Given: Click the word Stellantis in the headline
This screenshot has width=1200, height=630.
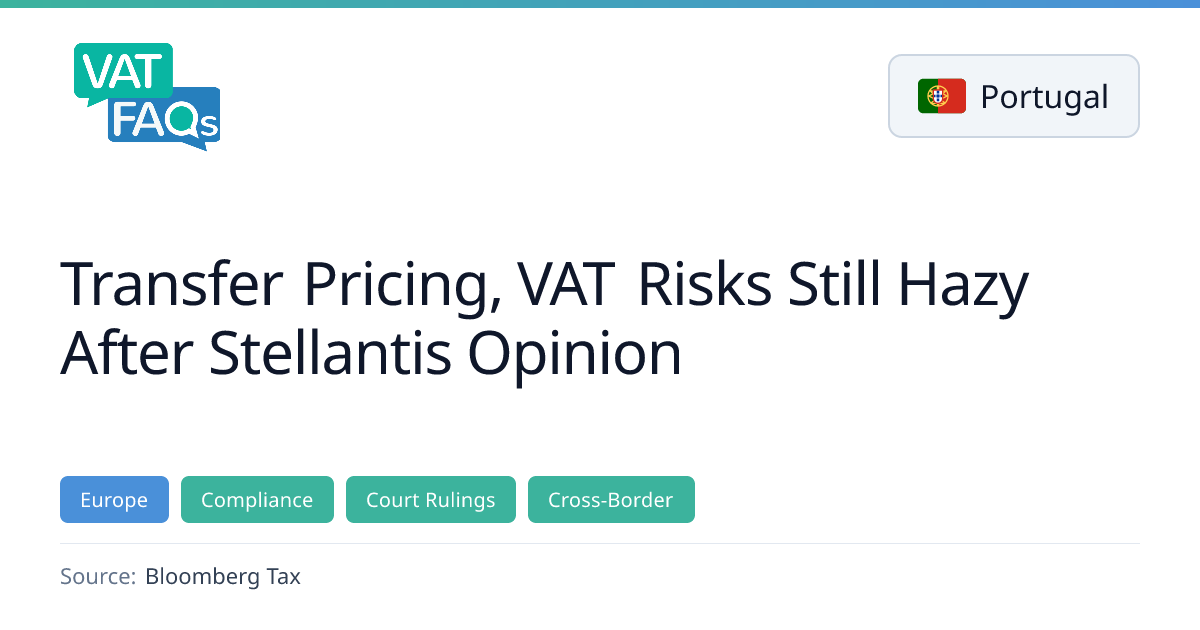Looking at the screenshot, I should [330, 352].
